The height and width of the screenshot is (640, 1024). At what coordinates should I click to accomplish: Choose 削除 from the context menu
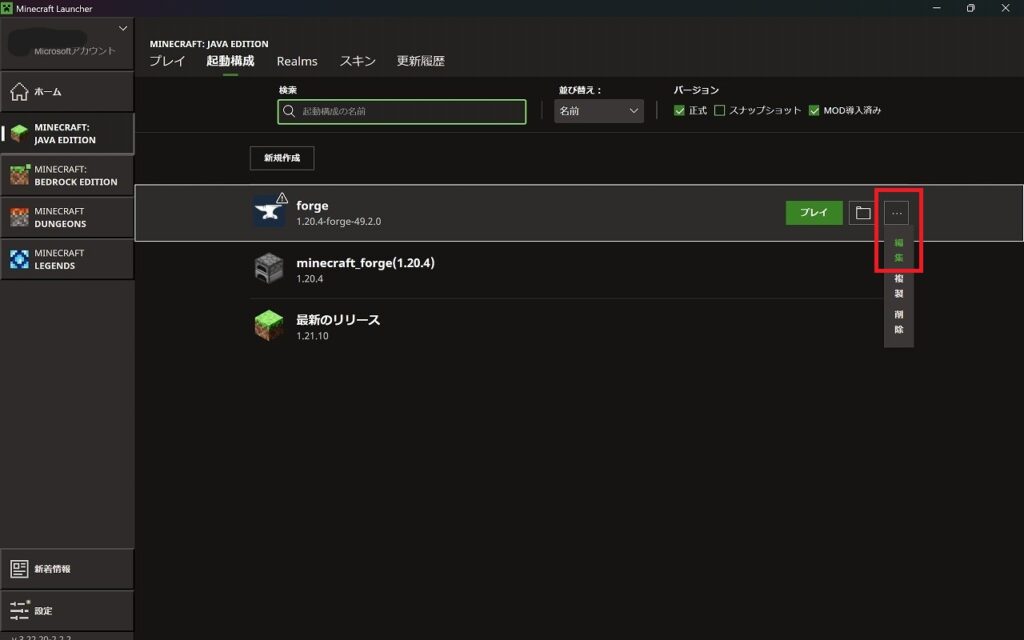(x=898, y=322)
